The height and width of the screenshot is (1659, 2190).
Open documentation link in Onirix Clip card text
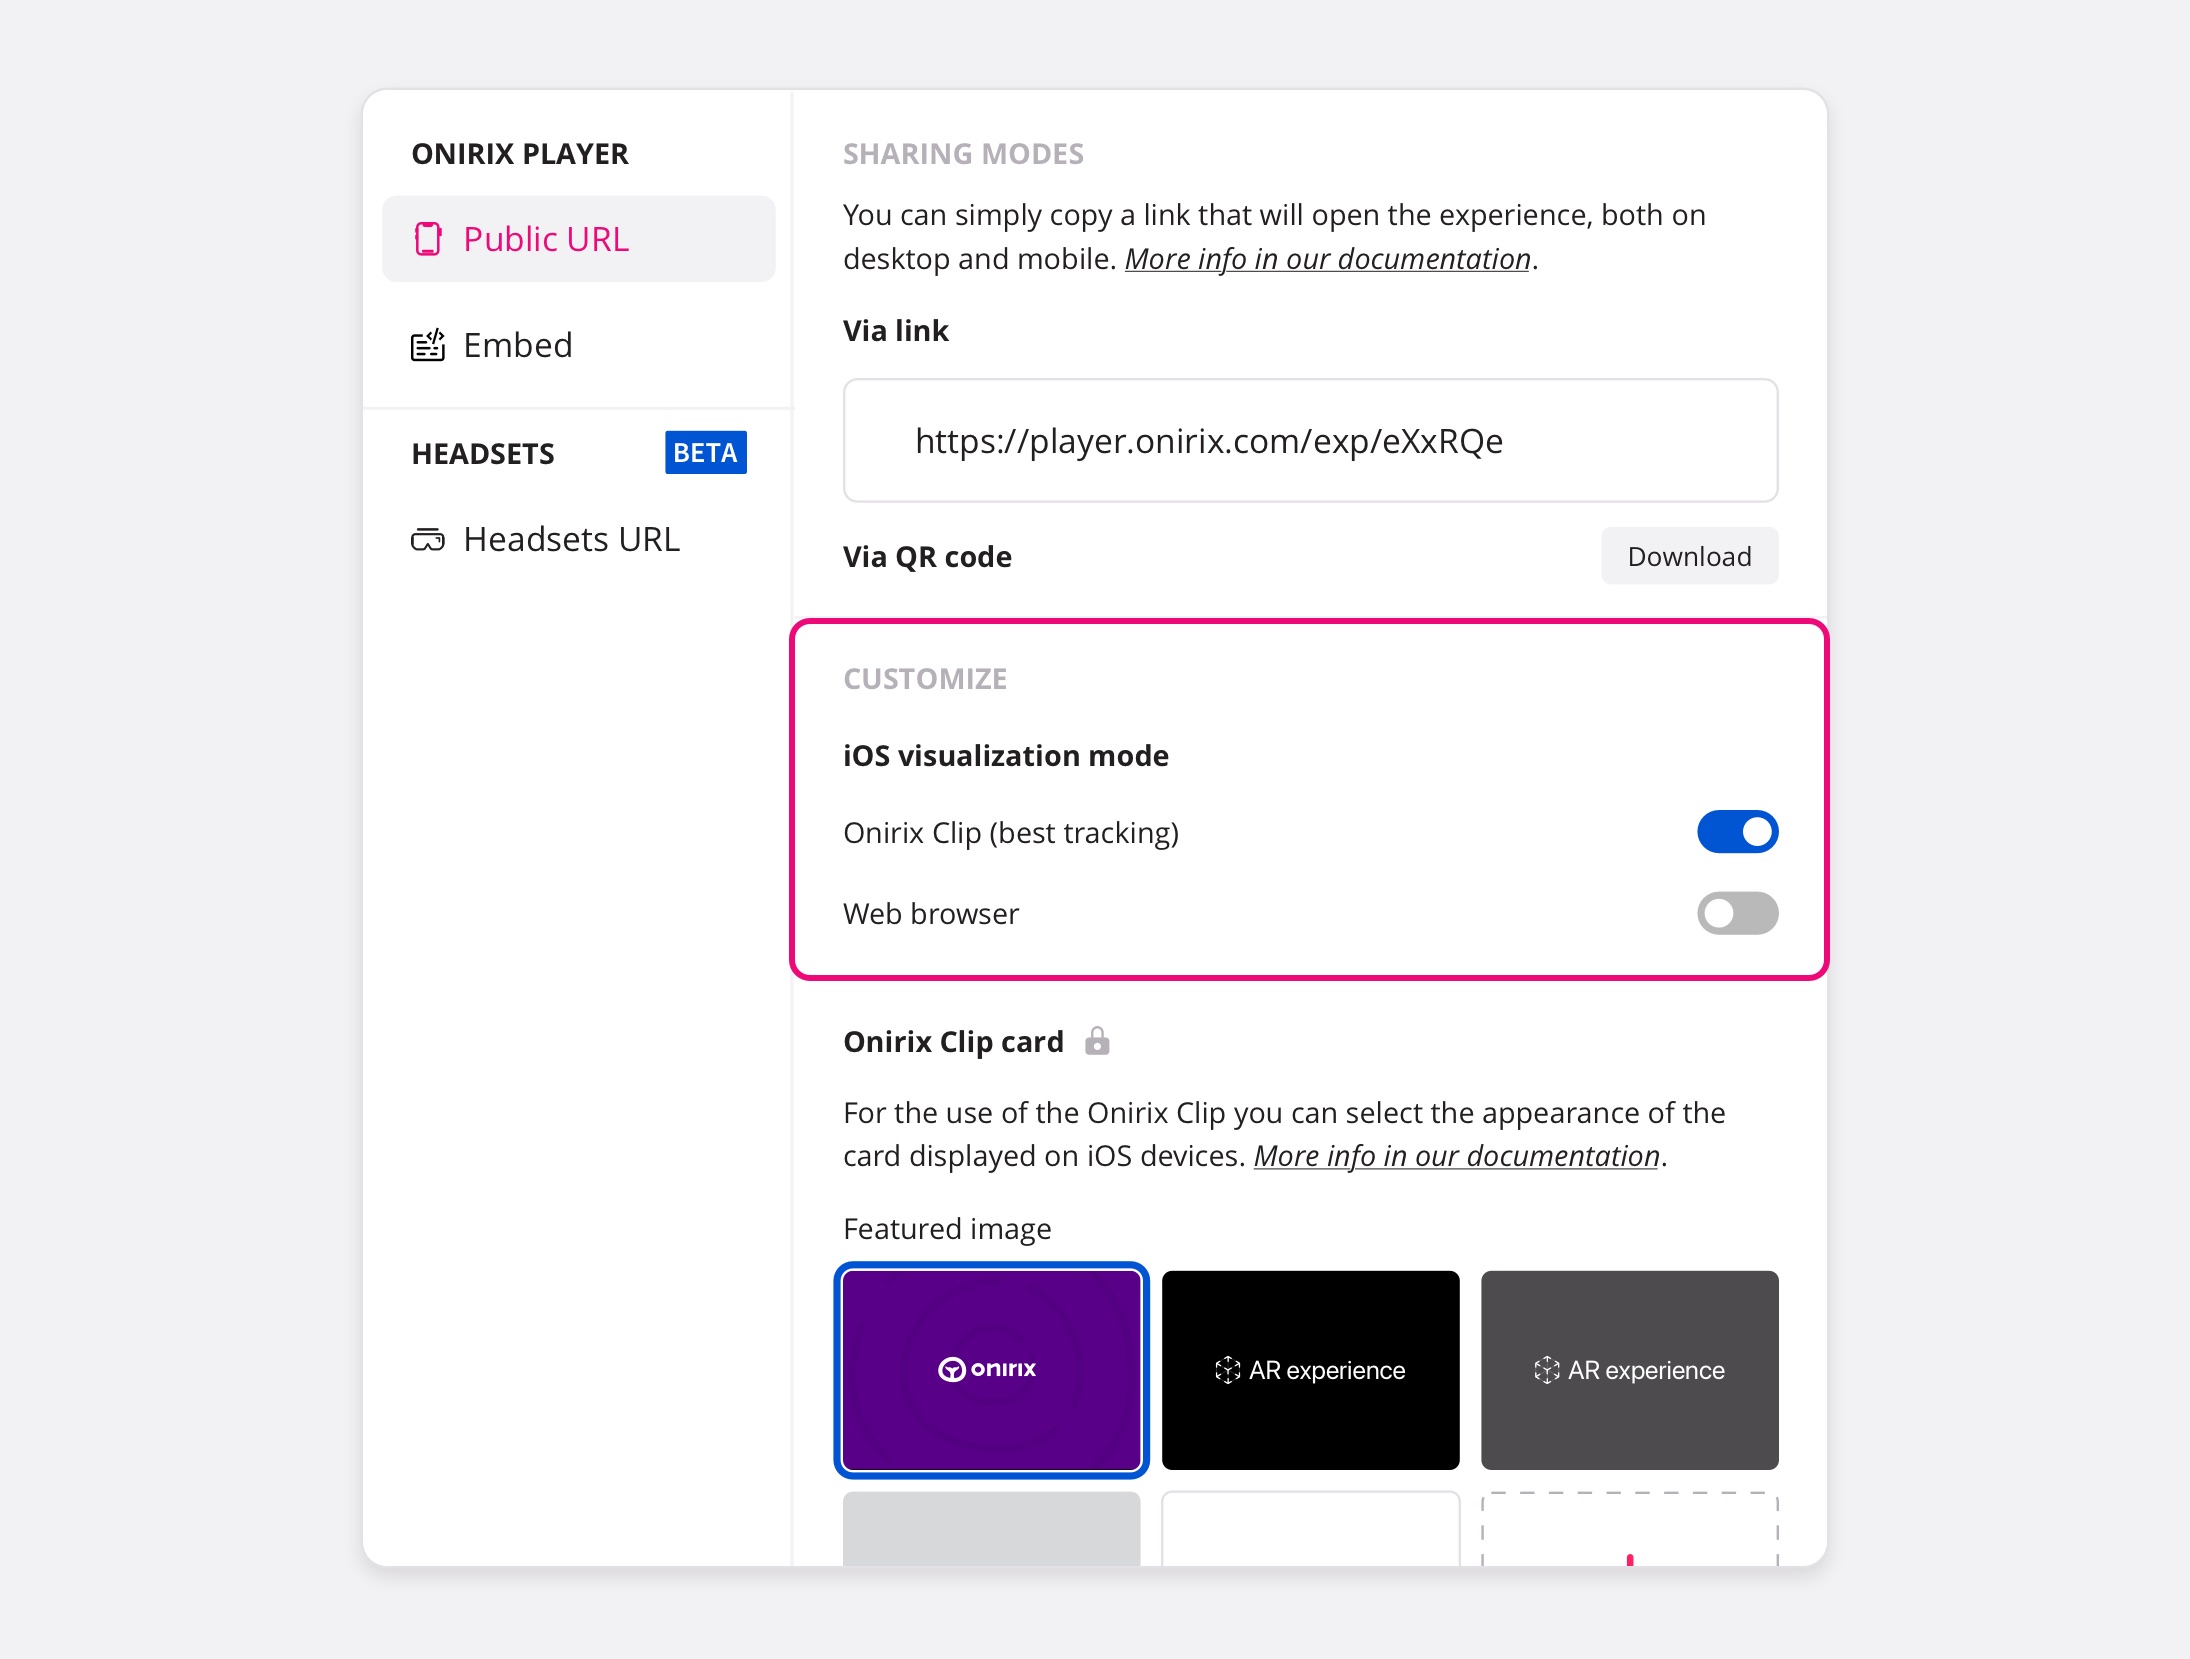pyautogui.click(x=1456, y=1156)
